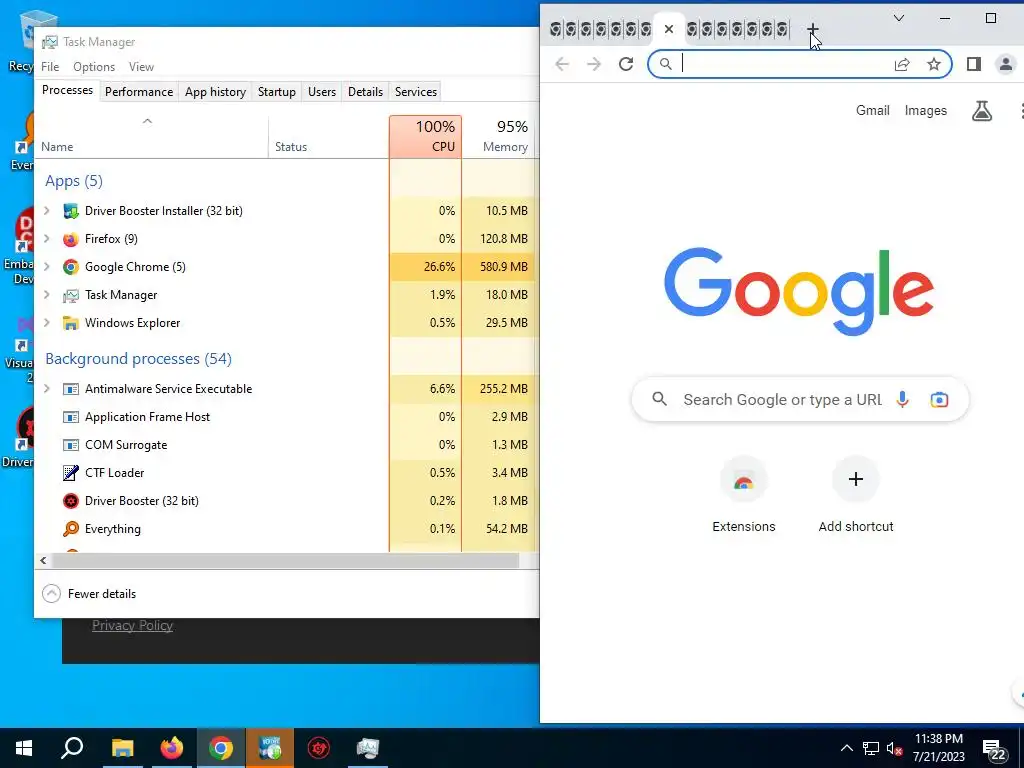Expand the Task Manager process row
Viewport: 1024px width, 768px height.
(x=46, y=295)
